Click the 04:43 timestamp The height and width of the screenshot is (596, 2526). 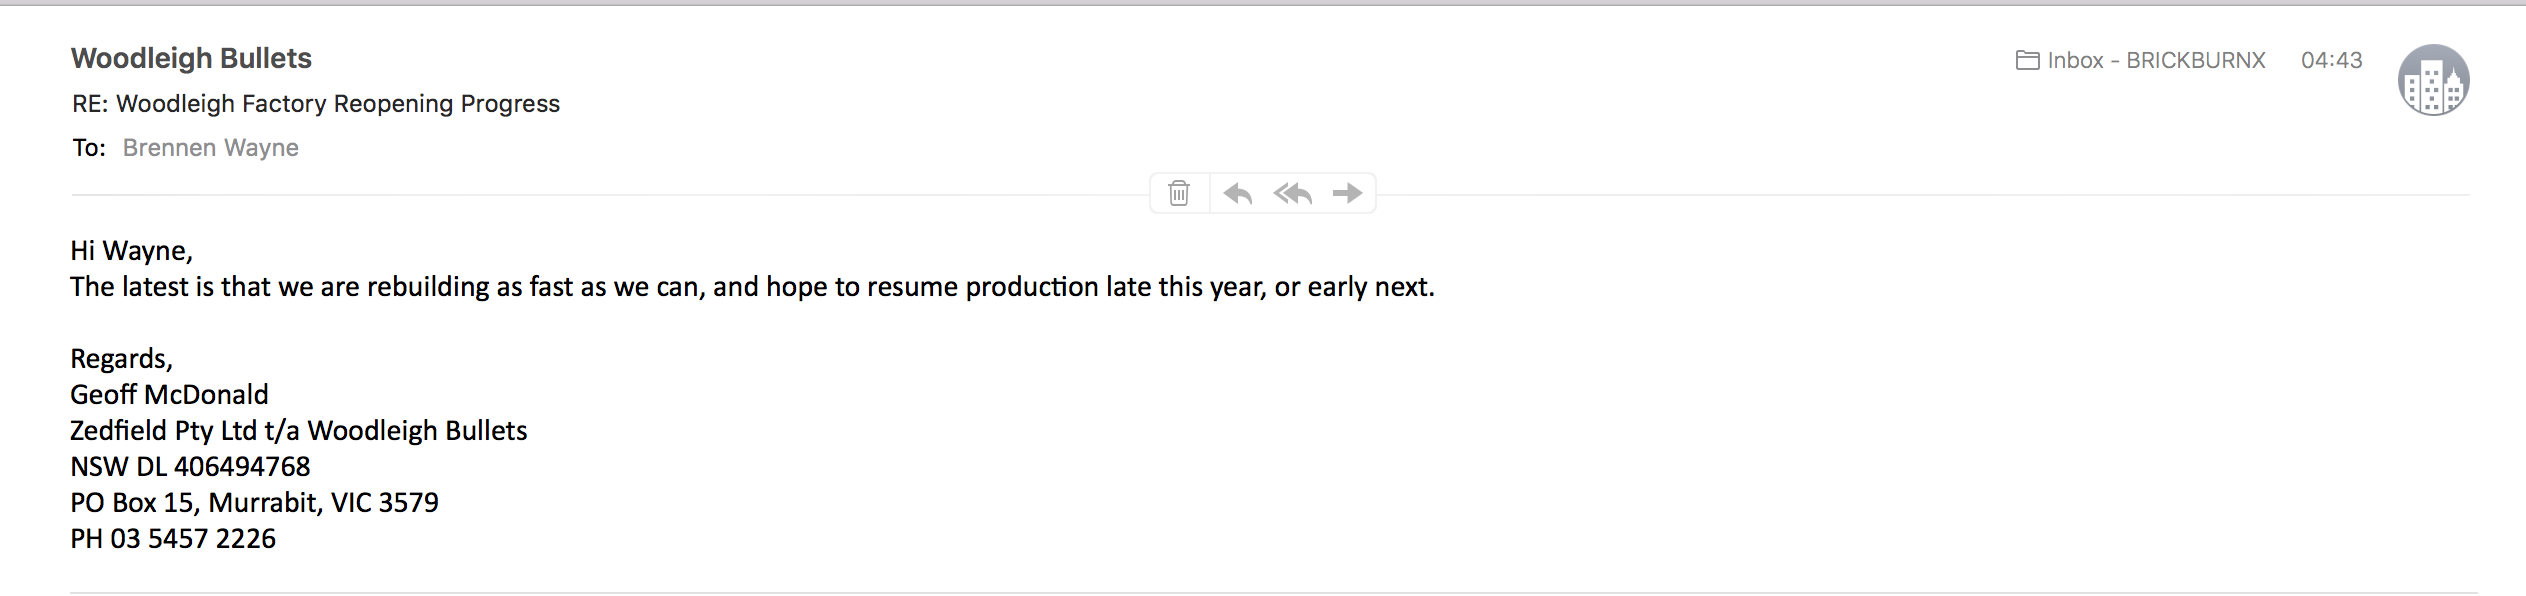[2332, 60]
